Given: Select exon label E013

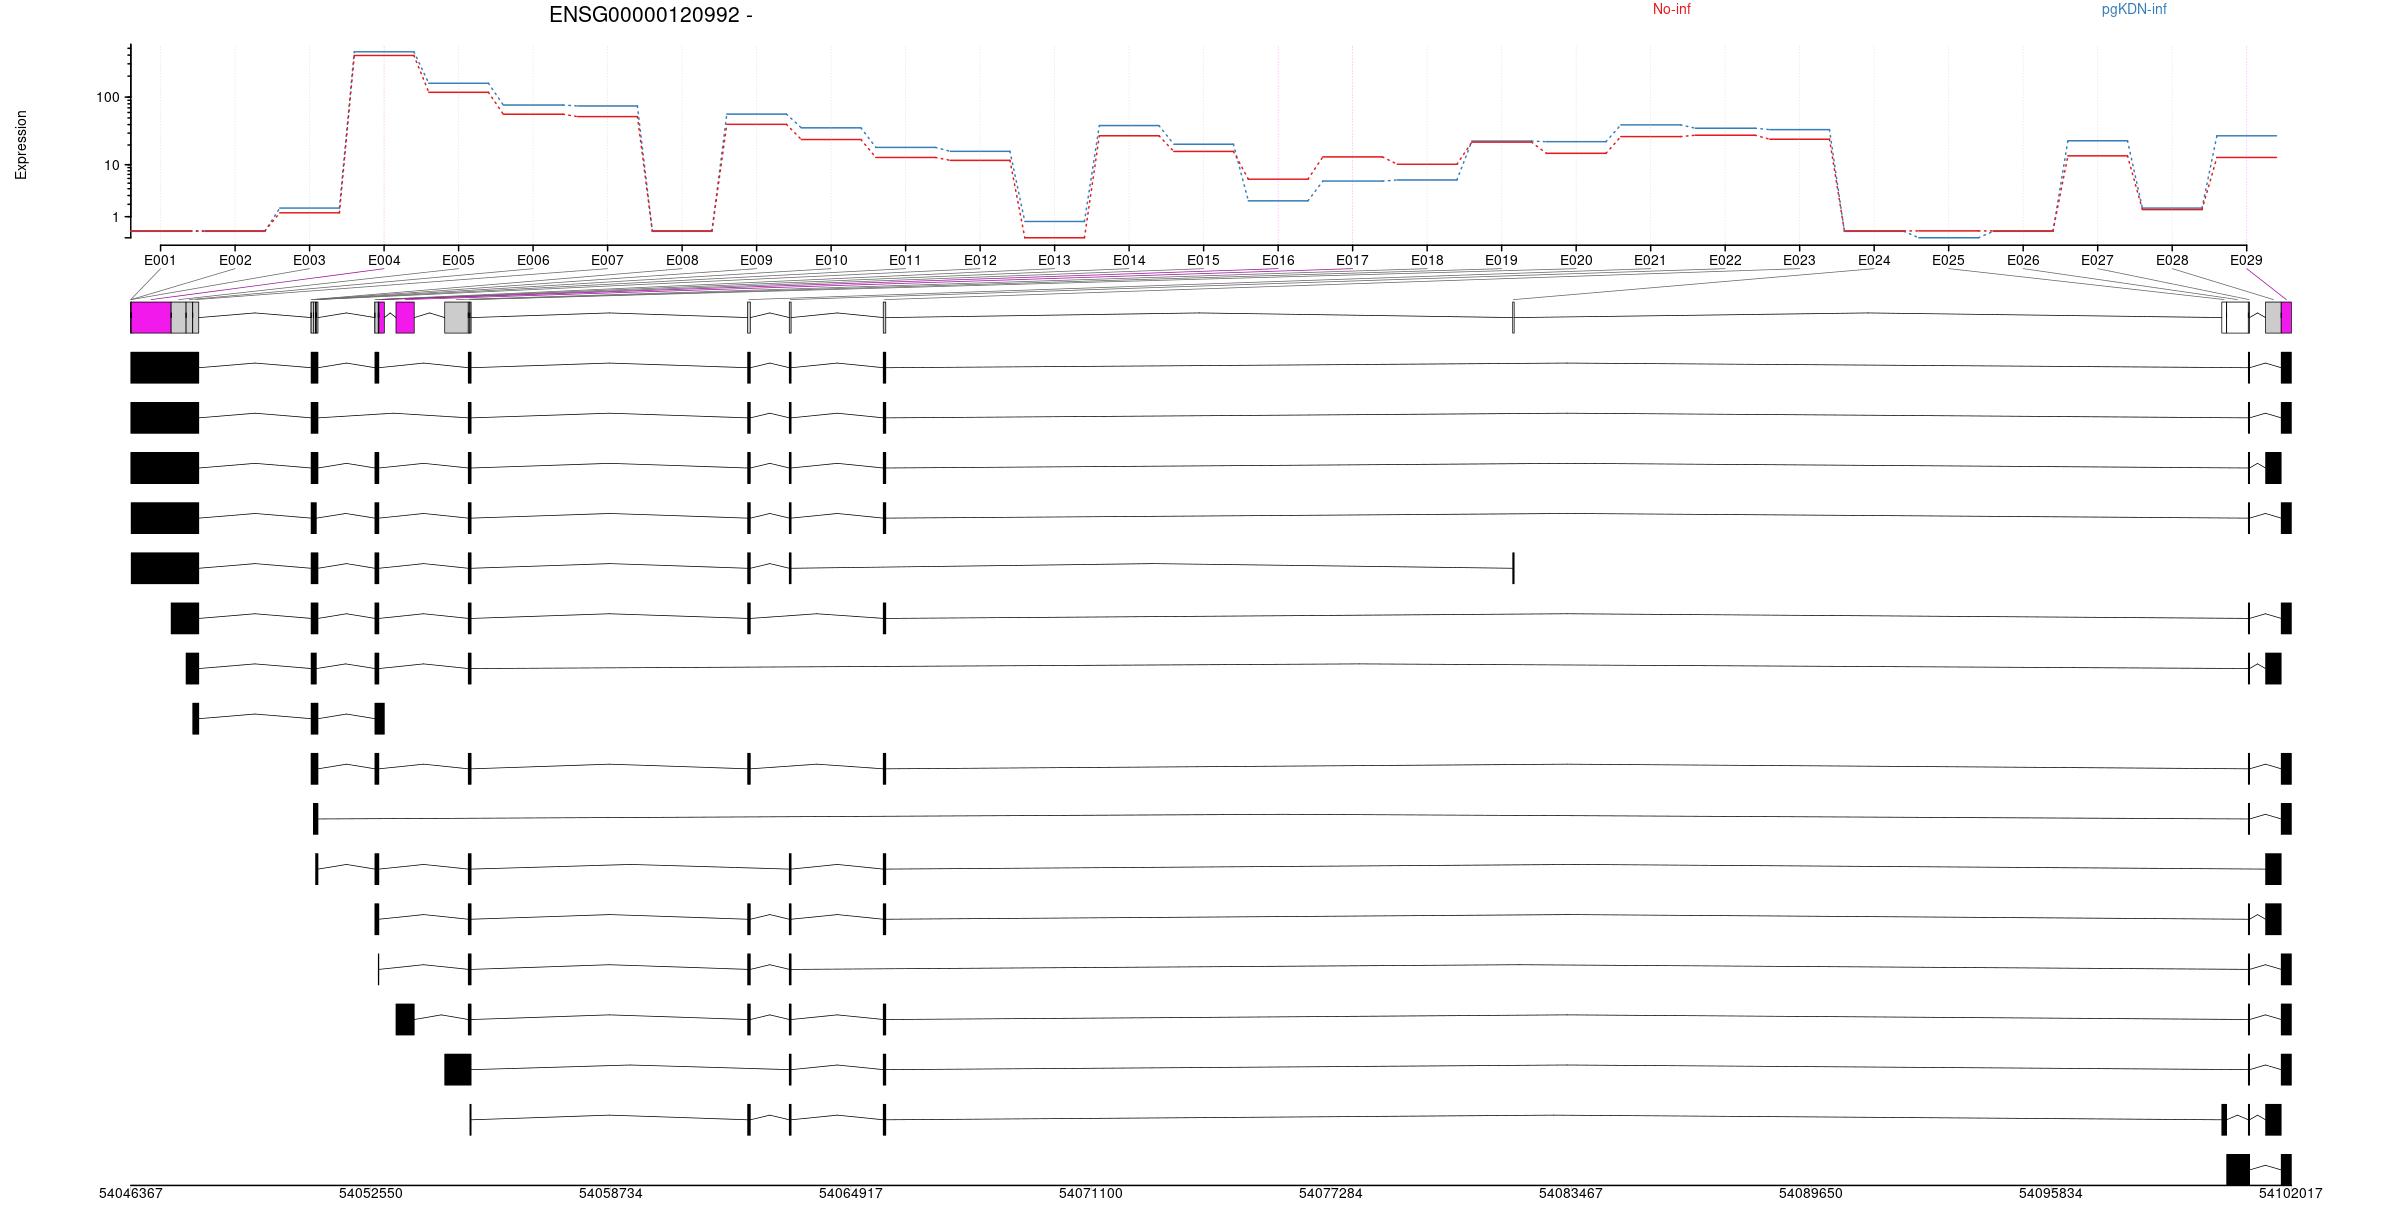Looking at the screenshot, I should 1054,260.
